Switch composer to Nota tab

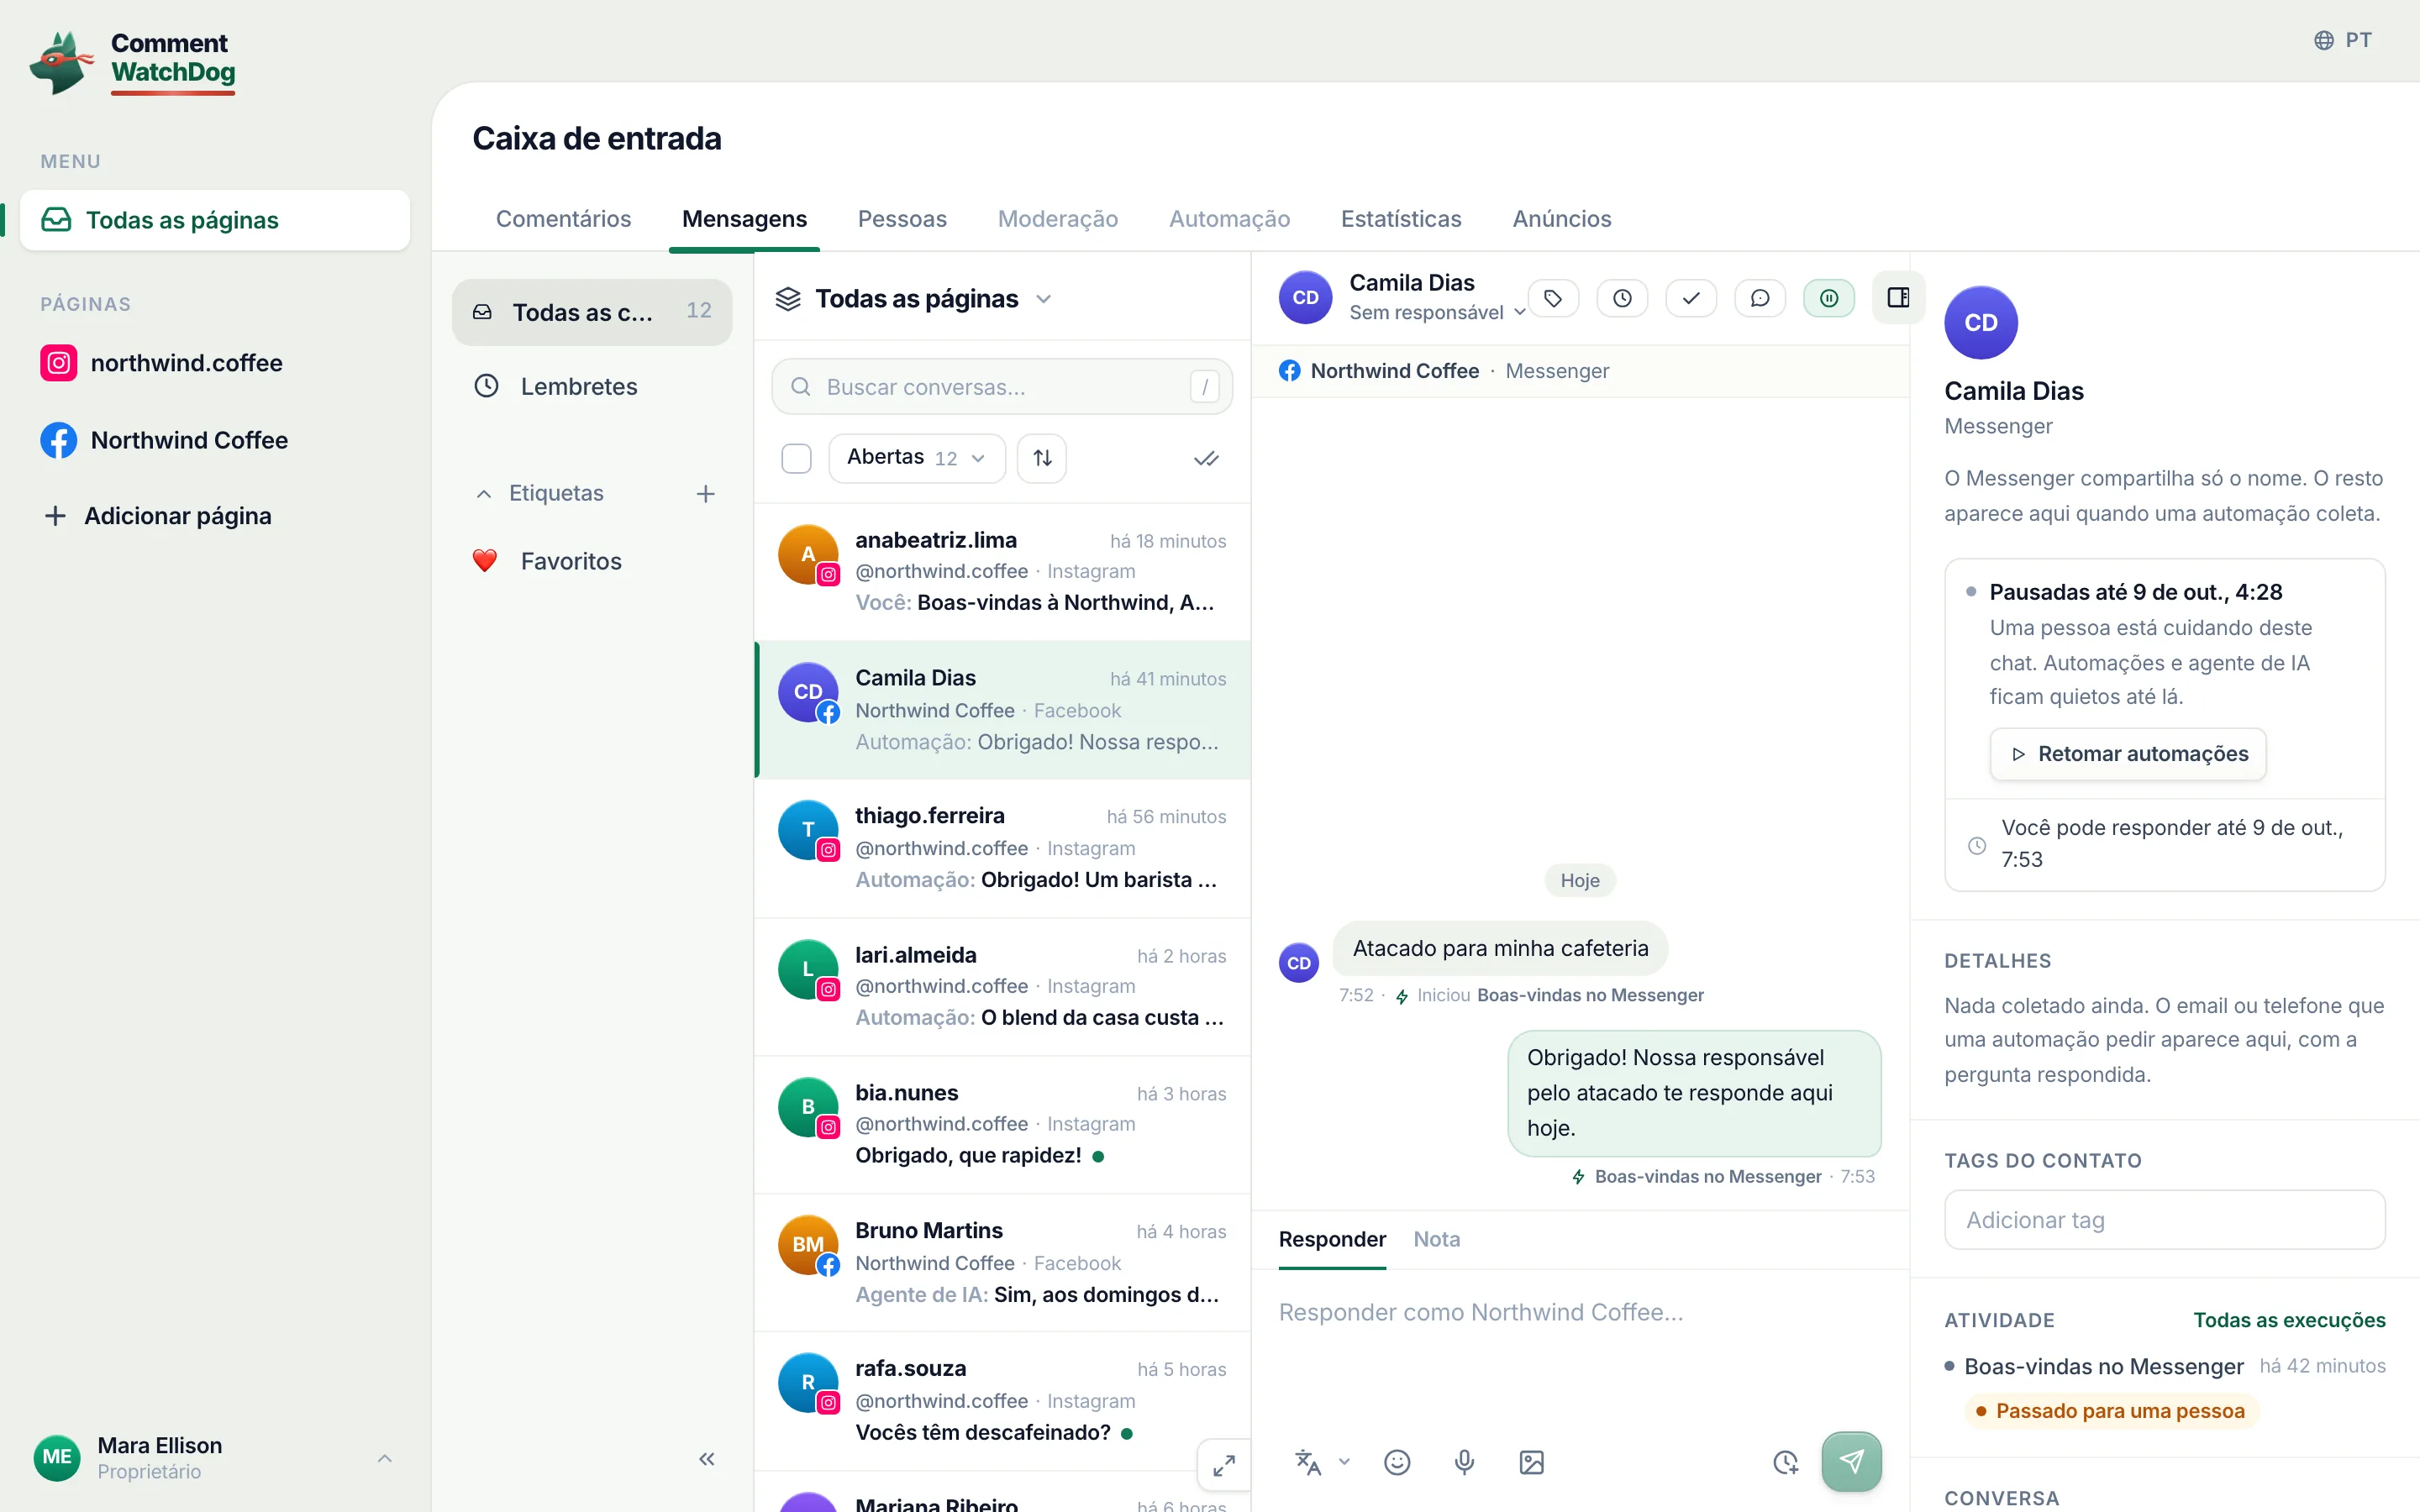pos(1436,1239)
